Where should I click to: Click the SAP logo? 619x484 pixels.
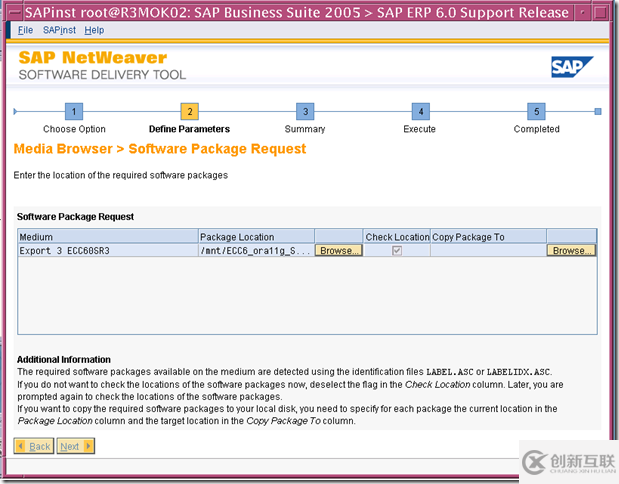(x=572, y=67)
